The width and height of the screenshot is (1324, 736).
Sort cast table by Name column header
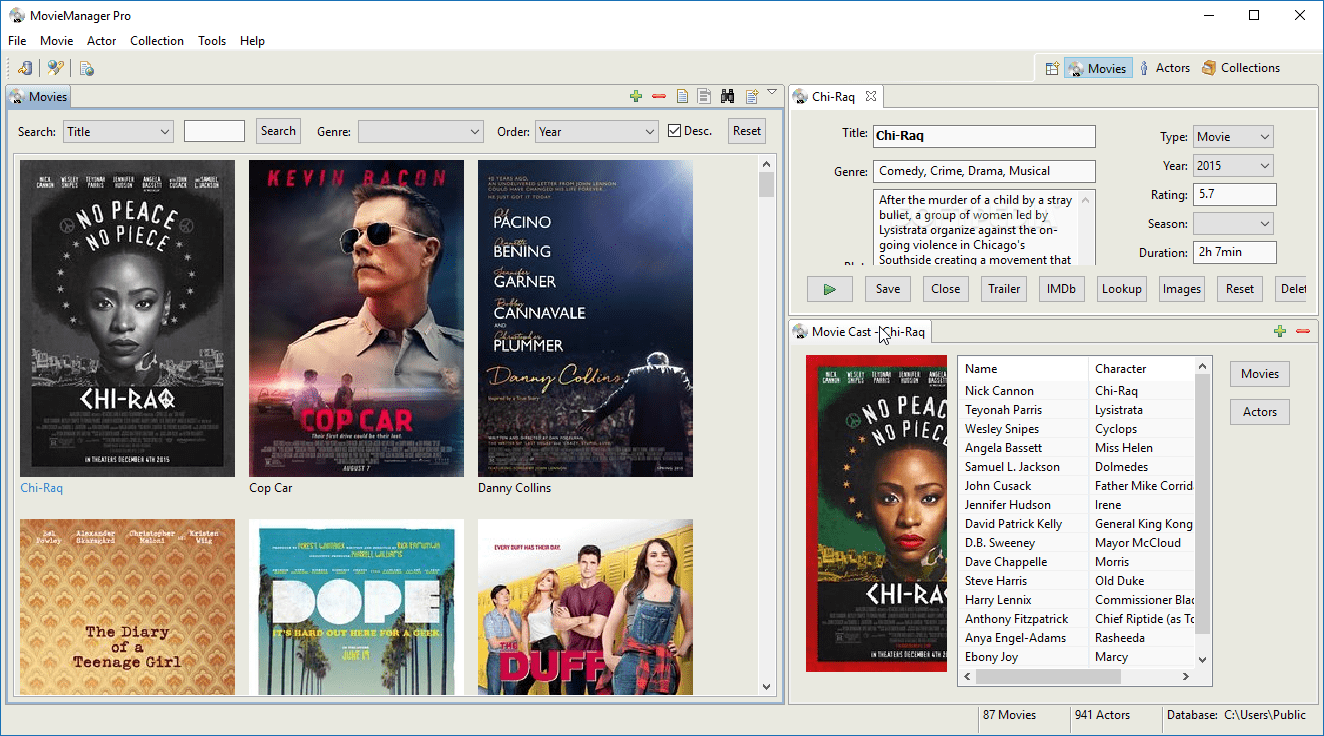1023,369
